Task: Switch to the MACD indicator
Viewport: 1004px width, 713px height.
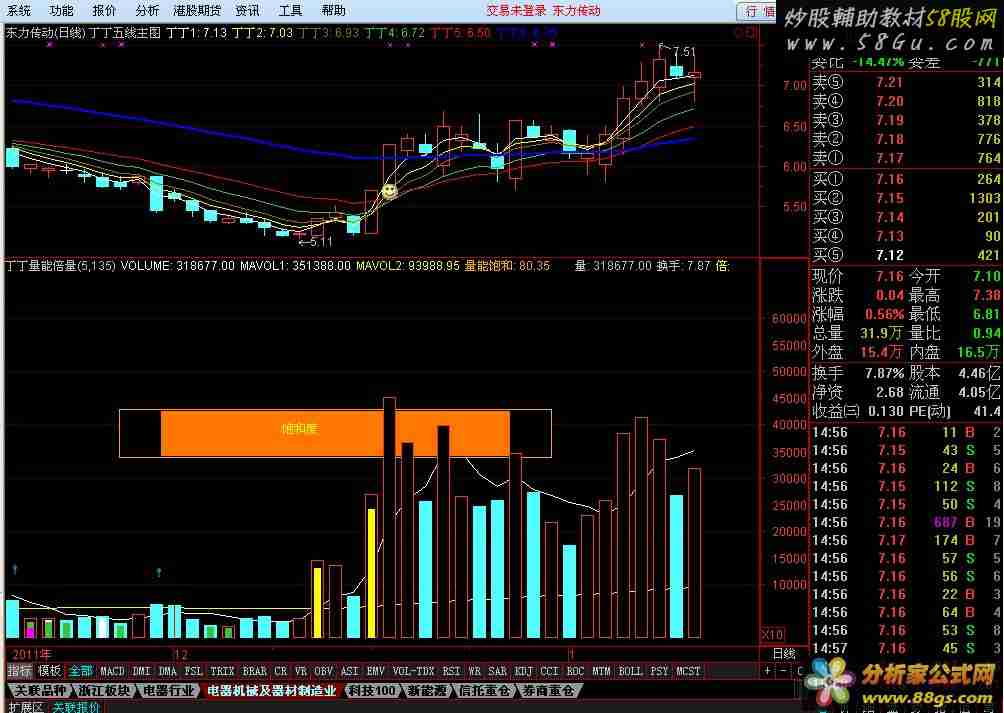Action: [112, 671]
